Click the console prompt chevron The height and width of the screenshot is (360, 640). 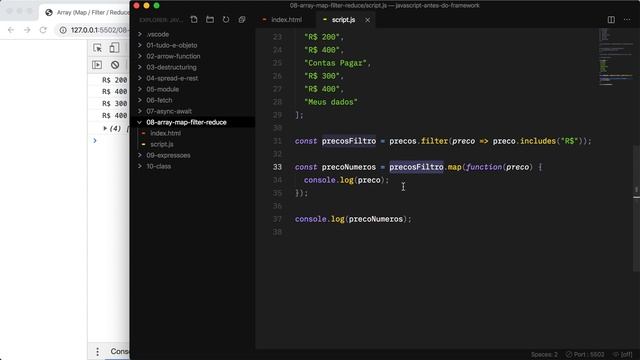click(95, 141)
